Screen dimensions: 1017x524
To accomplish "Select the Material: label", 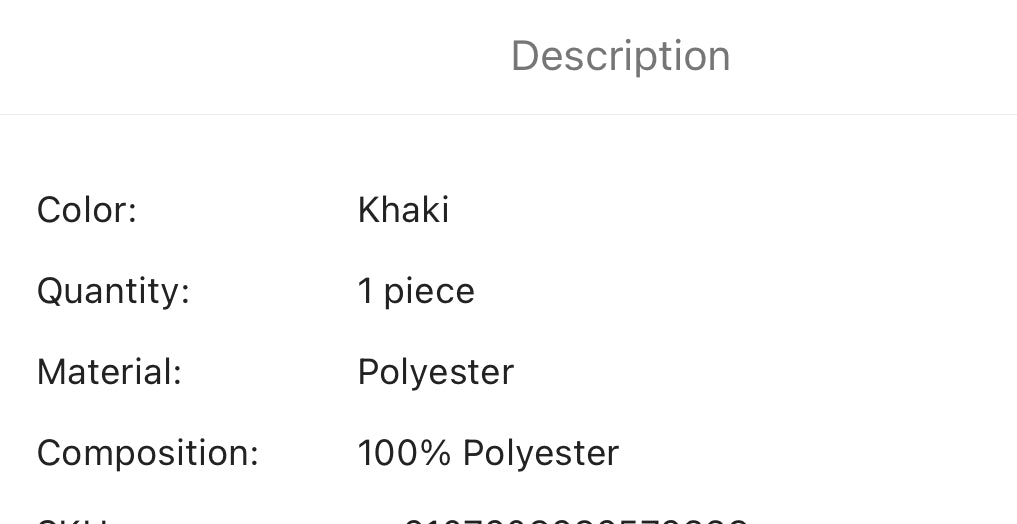I will coord(110,372).
